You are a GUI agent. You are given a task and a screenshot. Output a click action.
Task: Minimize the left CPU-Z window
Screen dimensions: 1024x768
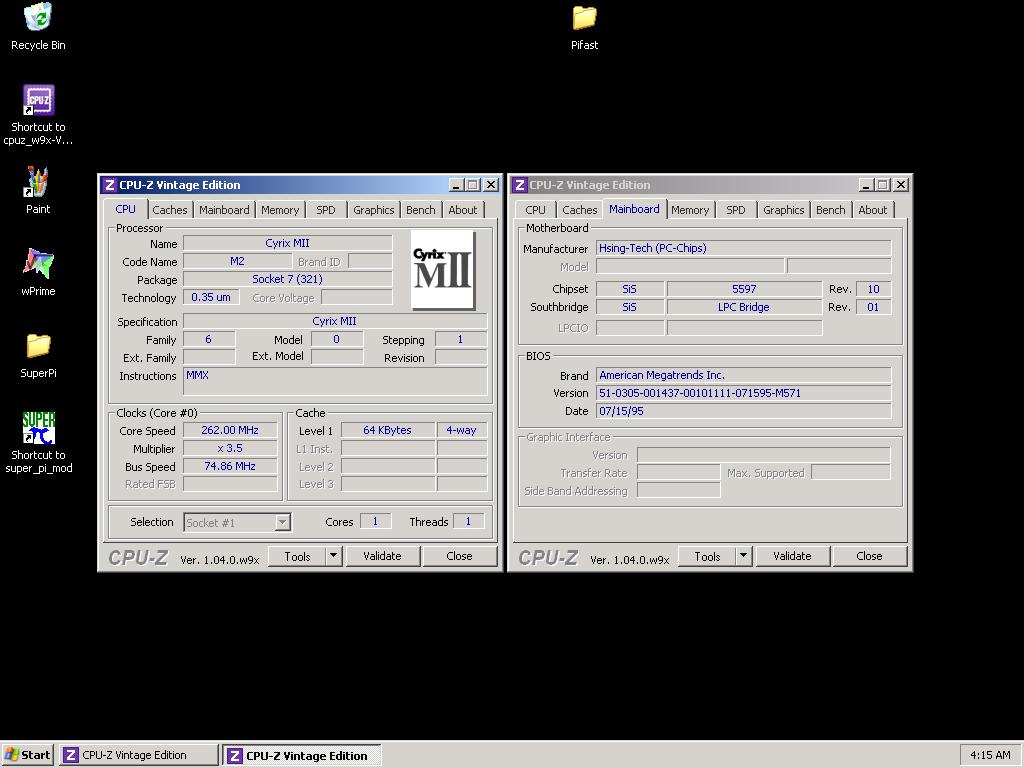[x=456, y=185]
